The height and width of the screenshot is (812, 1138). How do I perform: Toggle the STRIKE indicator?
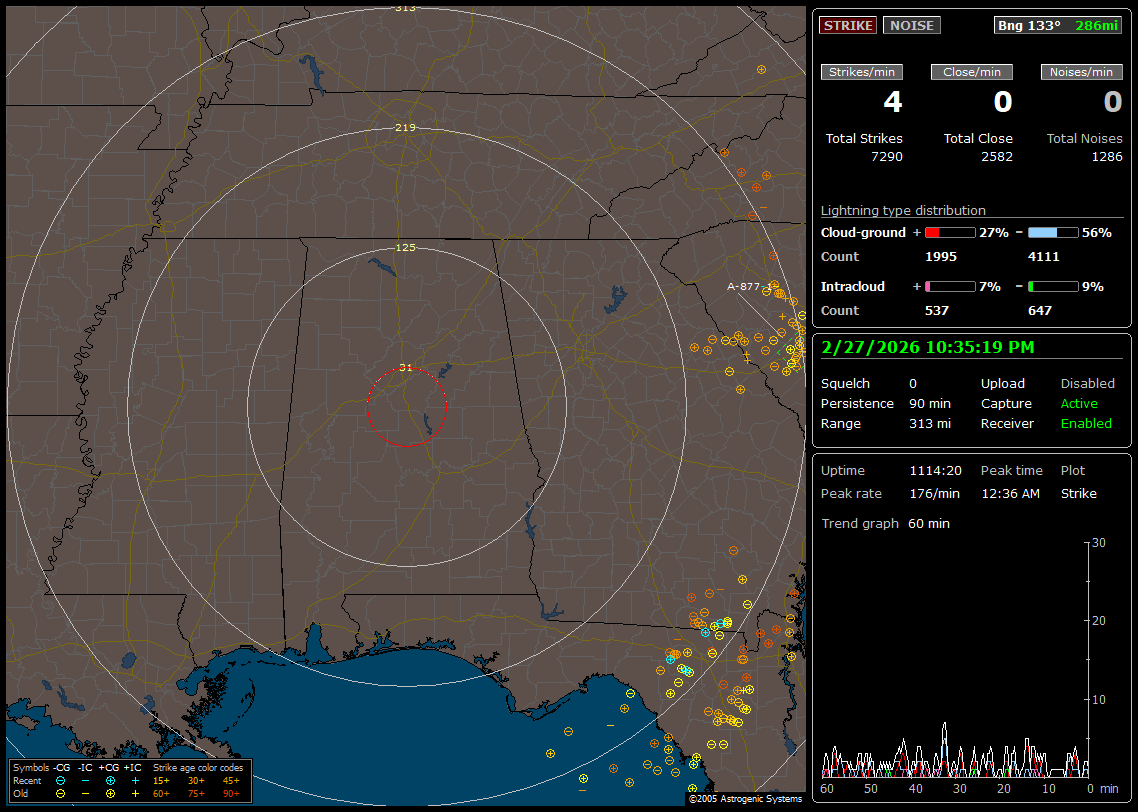pos(847,25)
